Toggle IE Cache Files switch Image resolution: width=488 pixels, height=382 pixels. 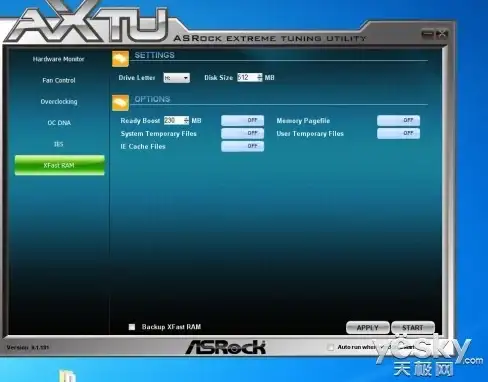(242, 146)
